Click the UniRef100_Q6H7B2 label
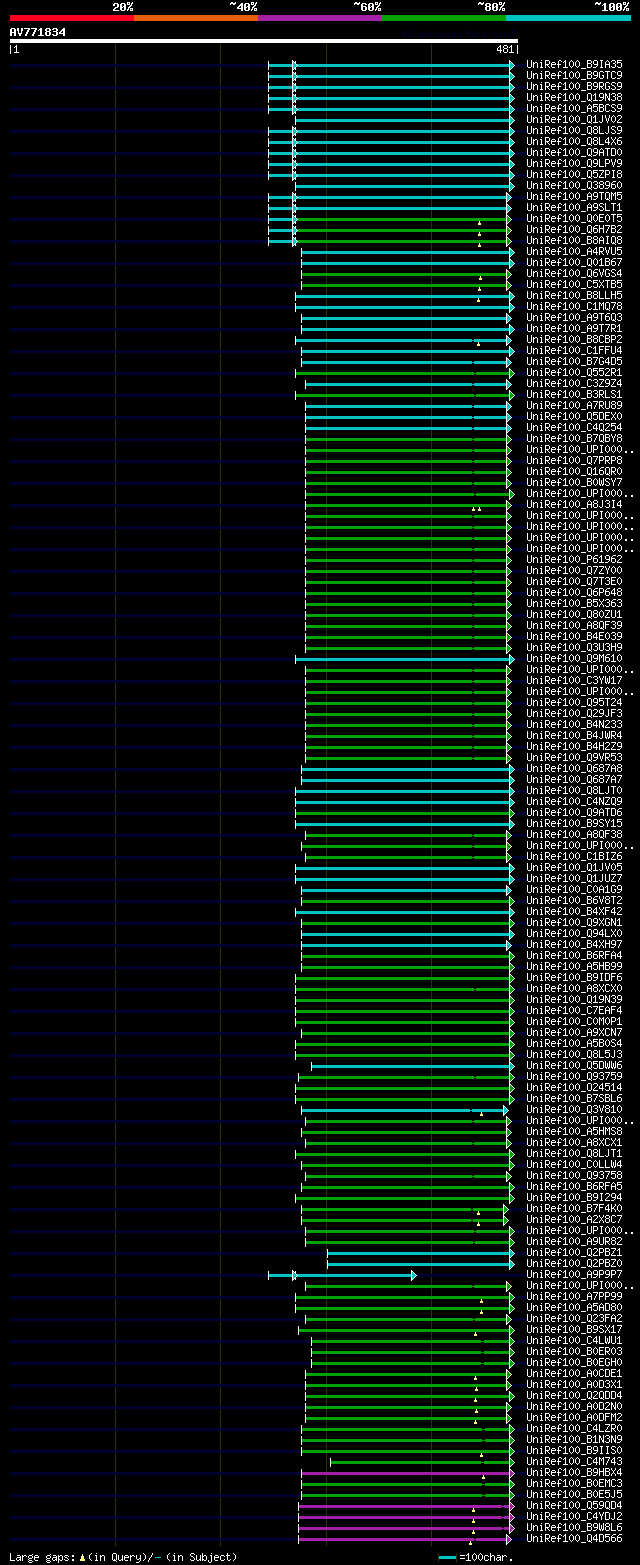This screenshot has height=1565, width=640. (x=574, y=229)
